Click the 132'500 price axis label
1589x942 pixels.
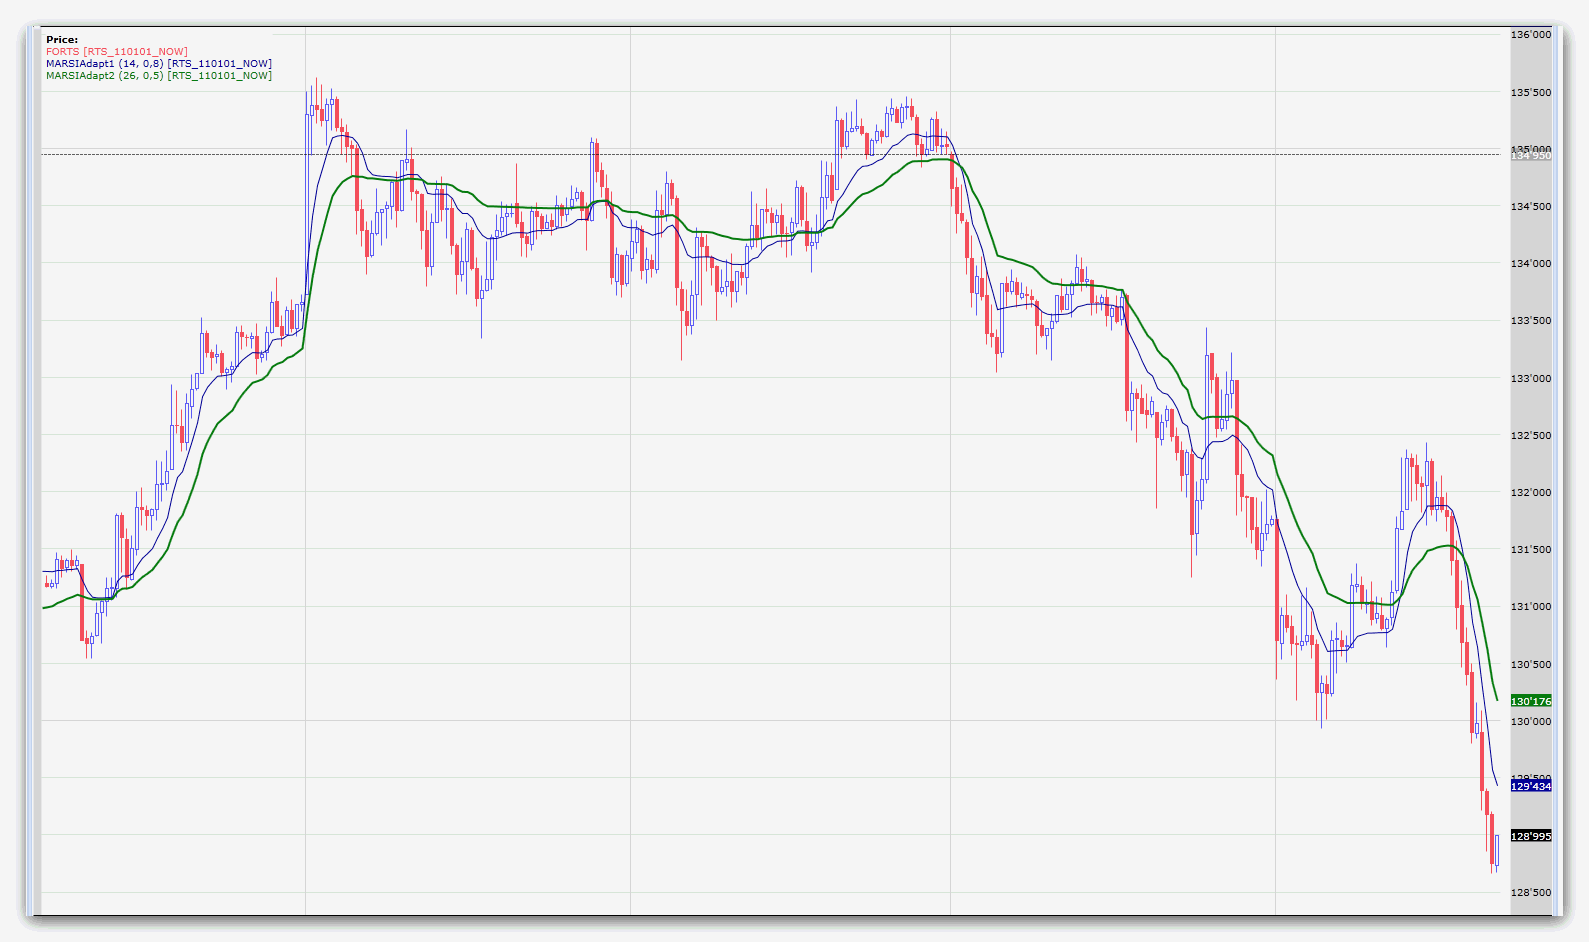click(x=1531, y=436)
